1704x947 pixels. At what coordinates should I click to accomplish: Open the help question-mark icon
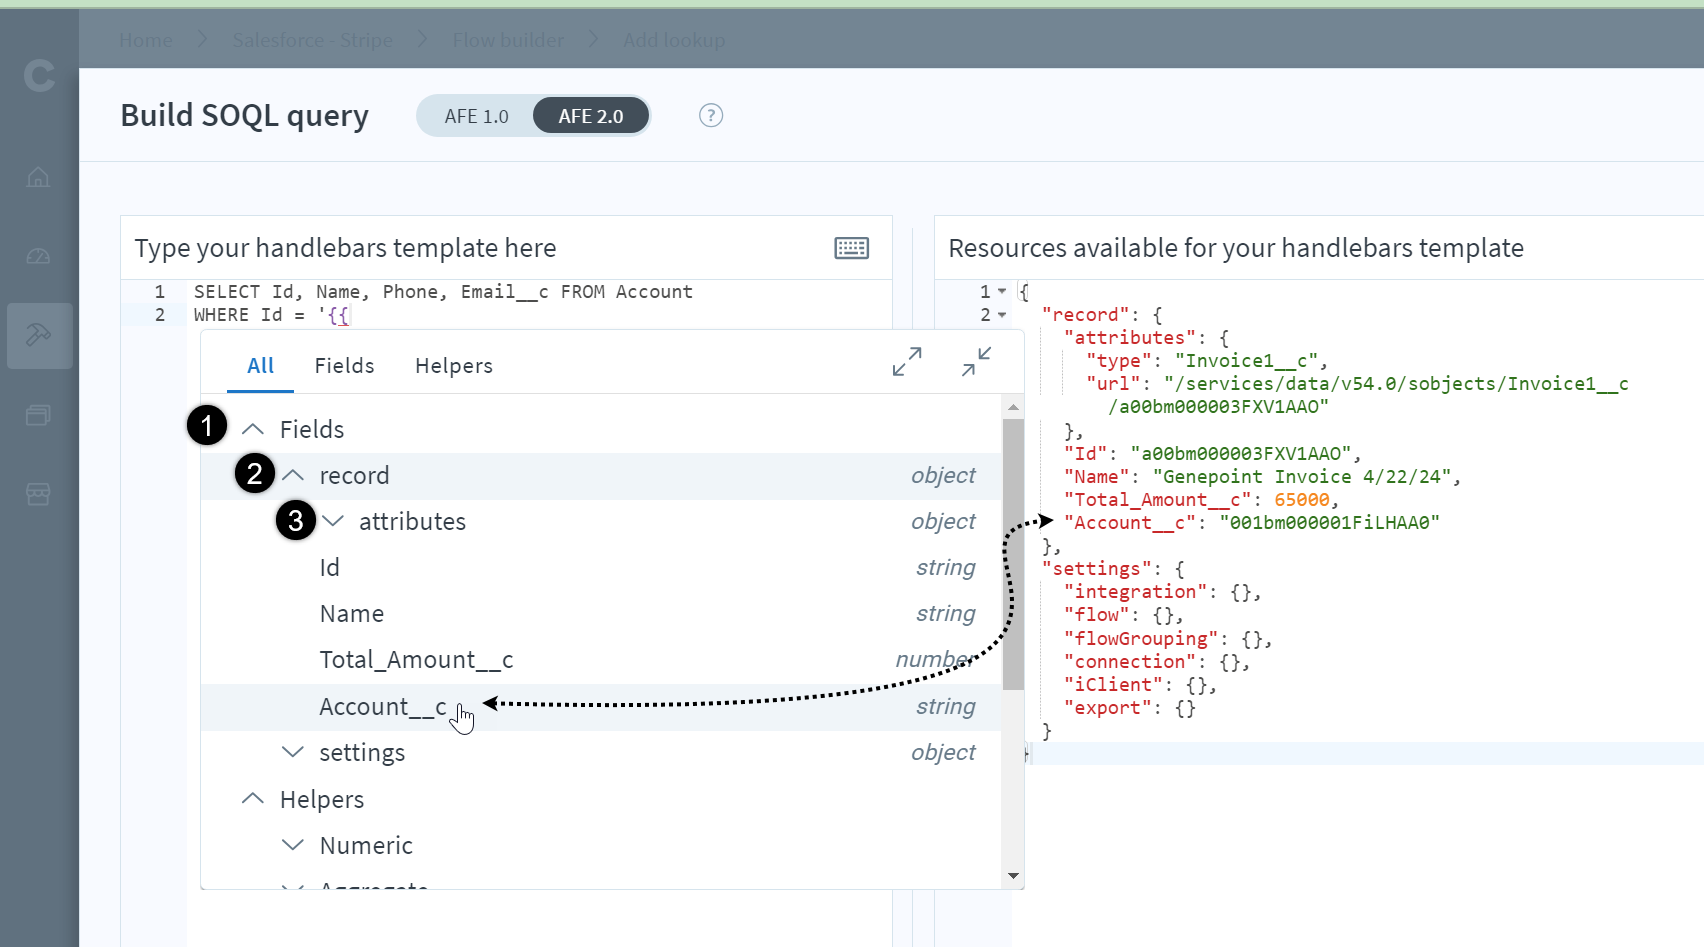click(x=710, y=115)
